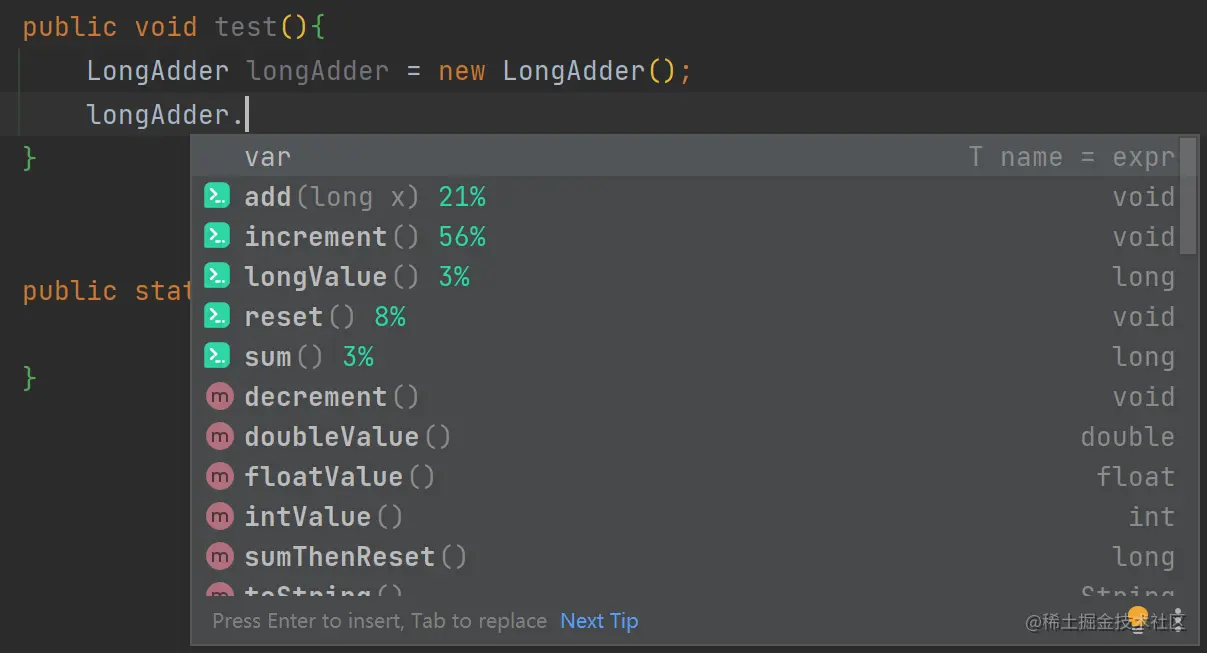Screen dimensions: 1207x653
Task: Click the method icon beside floatValue()
Action: tap(218, 476)
